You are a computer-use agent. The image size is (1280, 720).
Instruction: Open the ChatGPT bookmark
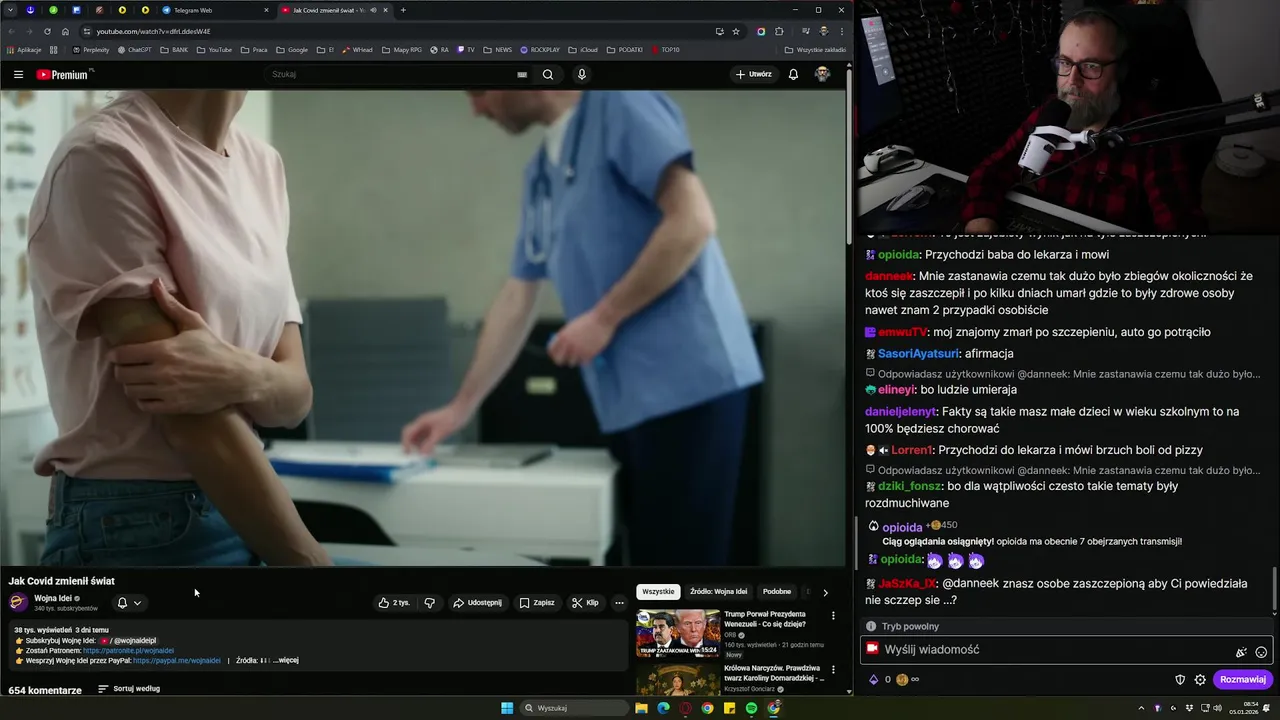pyautogui.click(x=135, y=49)
